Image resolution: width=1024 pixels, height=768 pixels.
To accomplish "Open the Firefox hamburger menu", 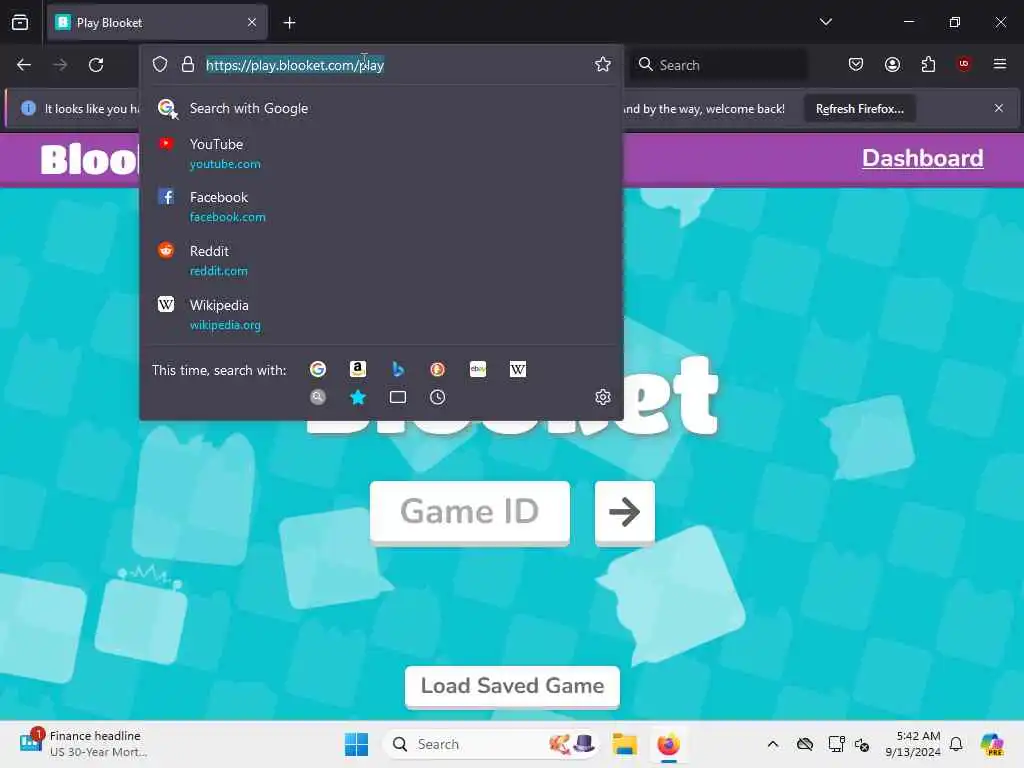I will tap(1000, 64).
